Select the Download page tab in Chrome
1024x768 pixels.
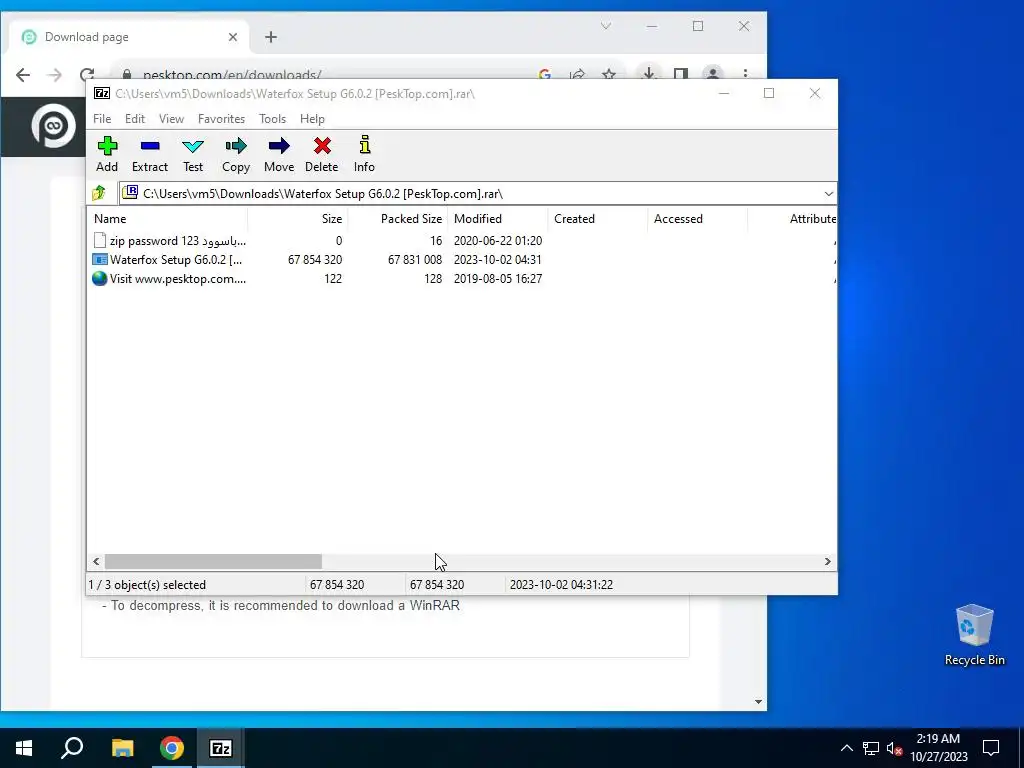(128, 37)
